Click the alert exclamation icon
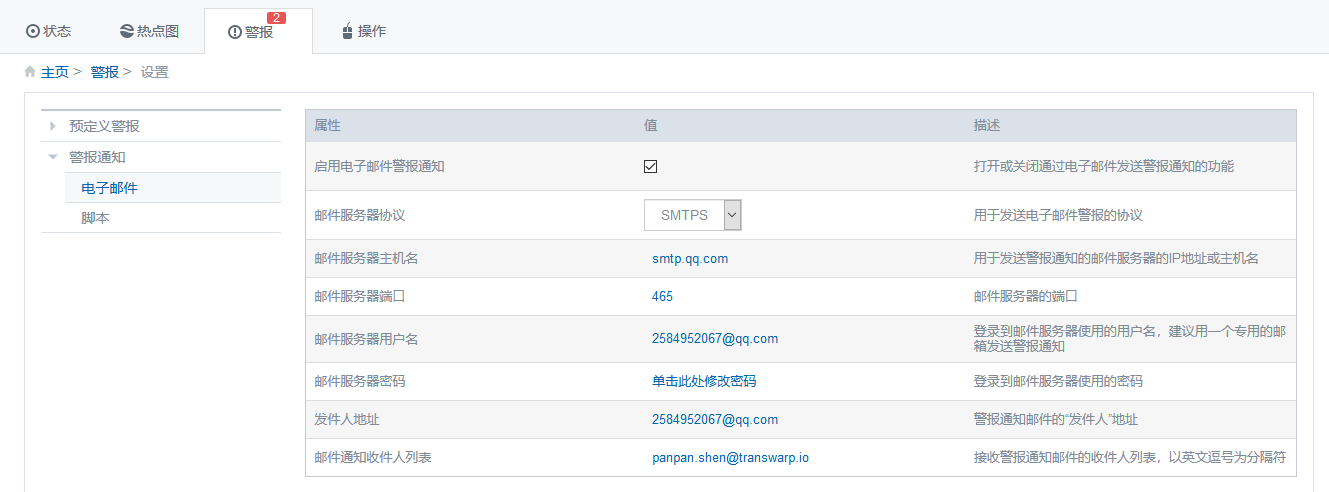1329x492 pixels. pyautogui.click(x=235, y=32)
